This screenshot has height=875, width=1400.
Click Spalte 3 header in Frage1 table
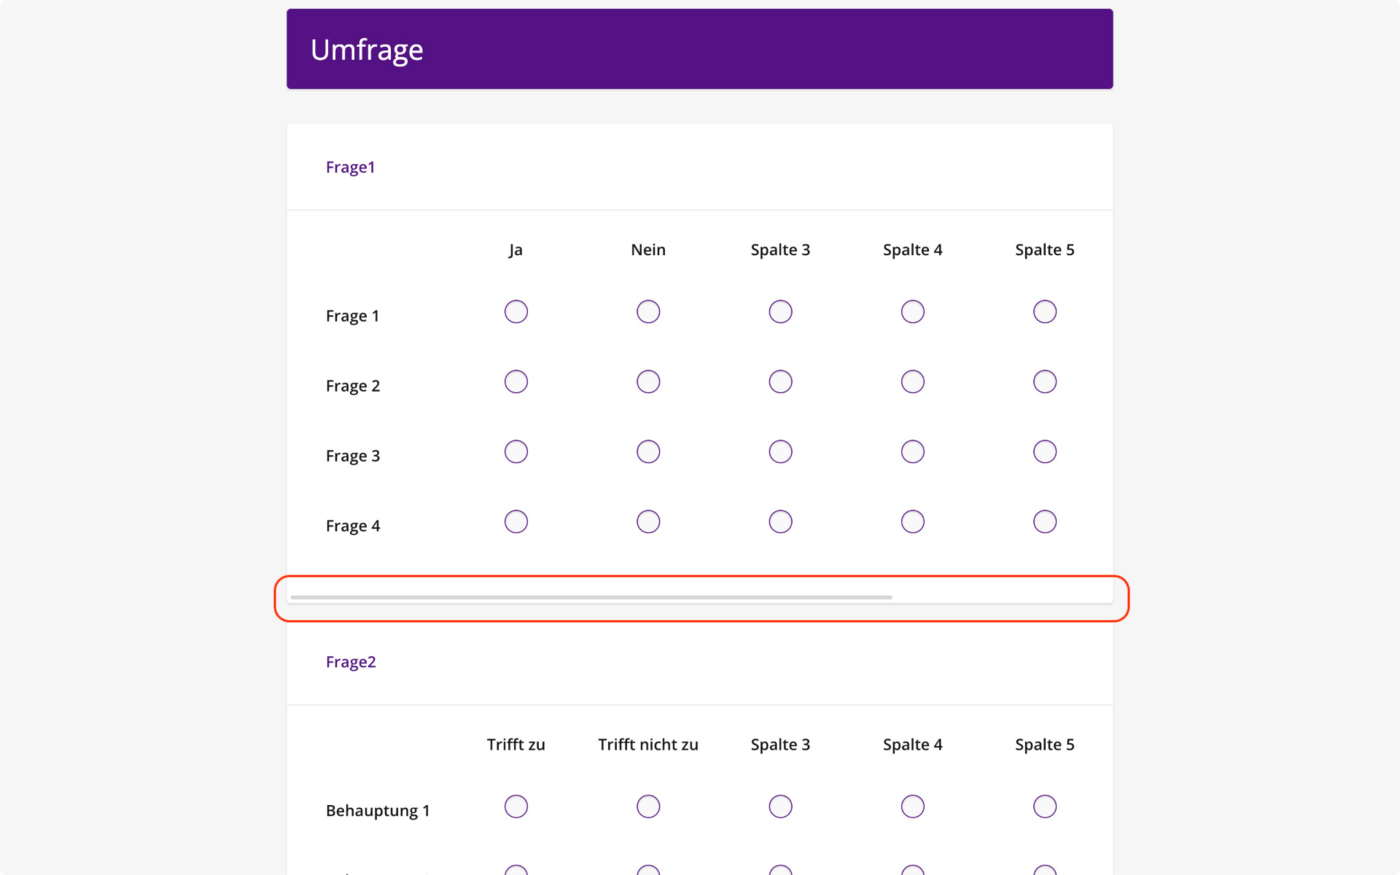click(780, 250)
